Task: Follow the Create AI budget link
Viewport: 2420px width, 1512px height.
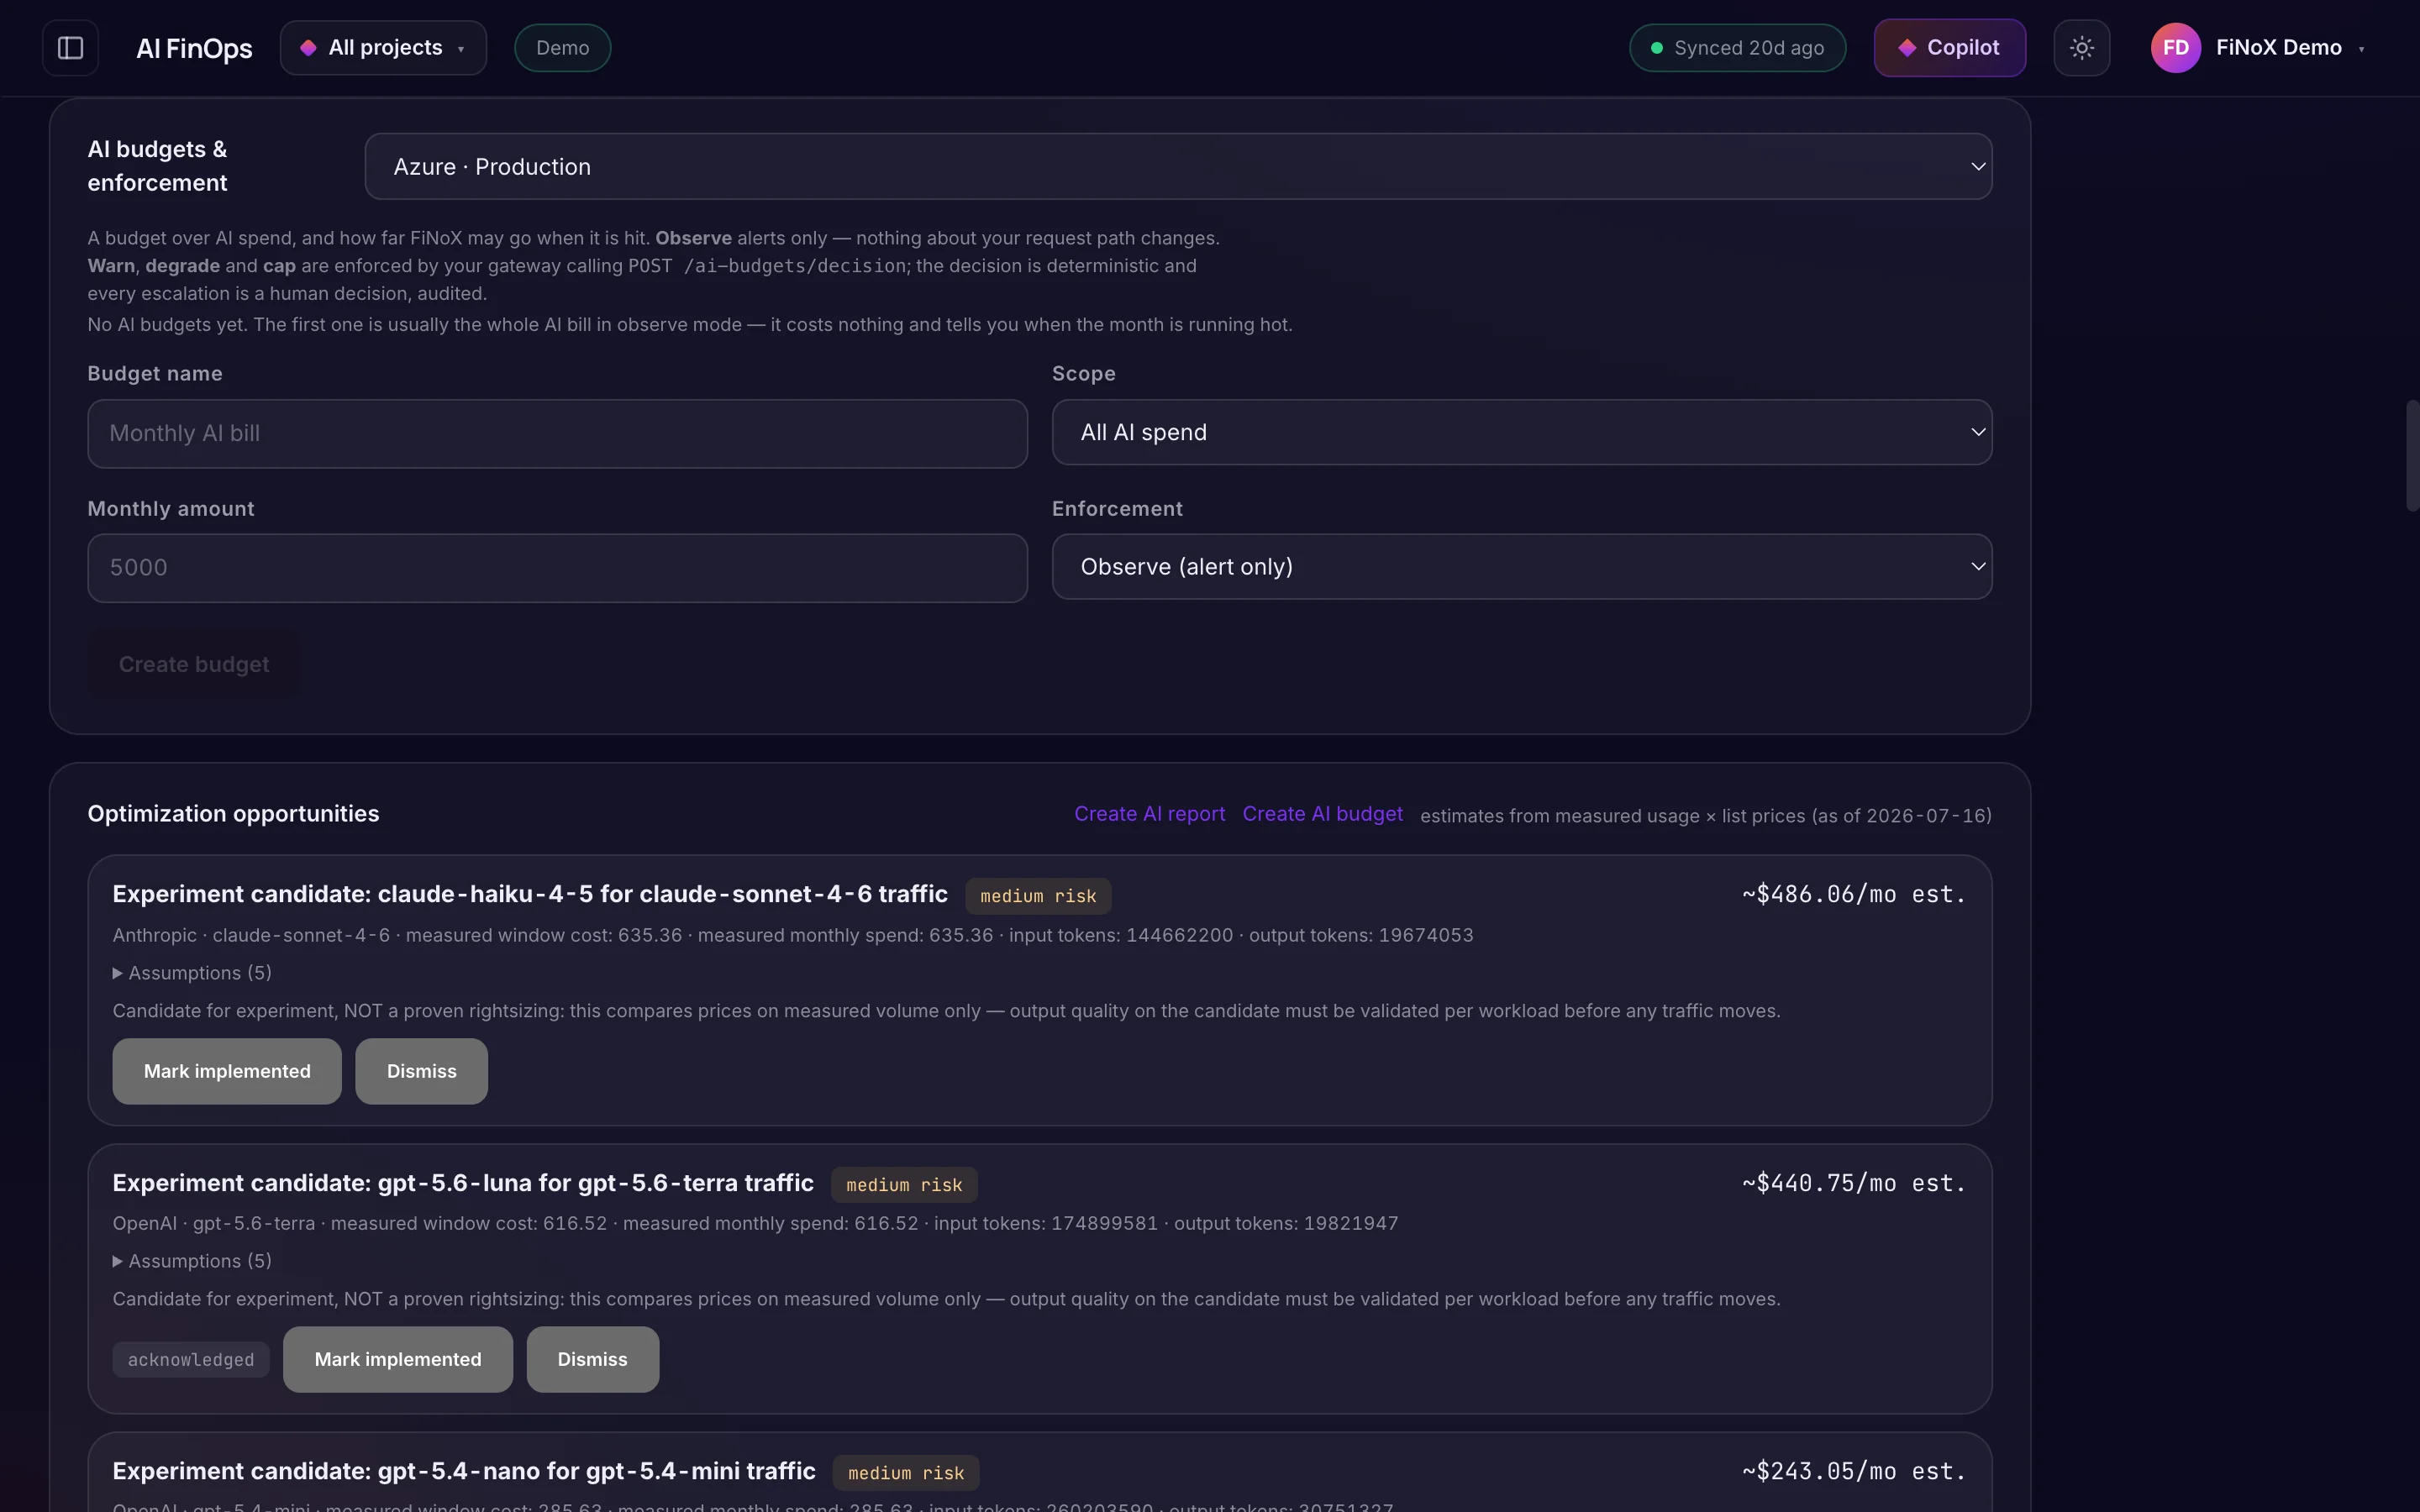Action: (x=1322, y=814)
